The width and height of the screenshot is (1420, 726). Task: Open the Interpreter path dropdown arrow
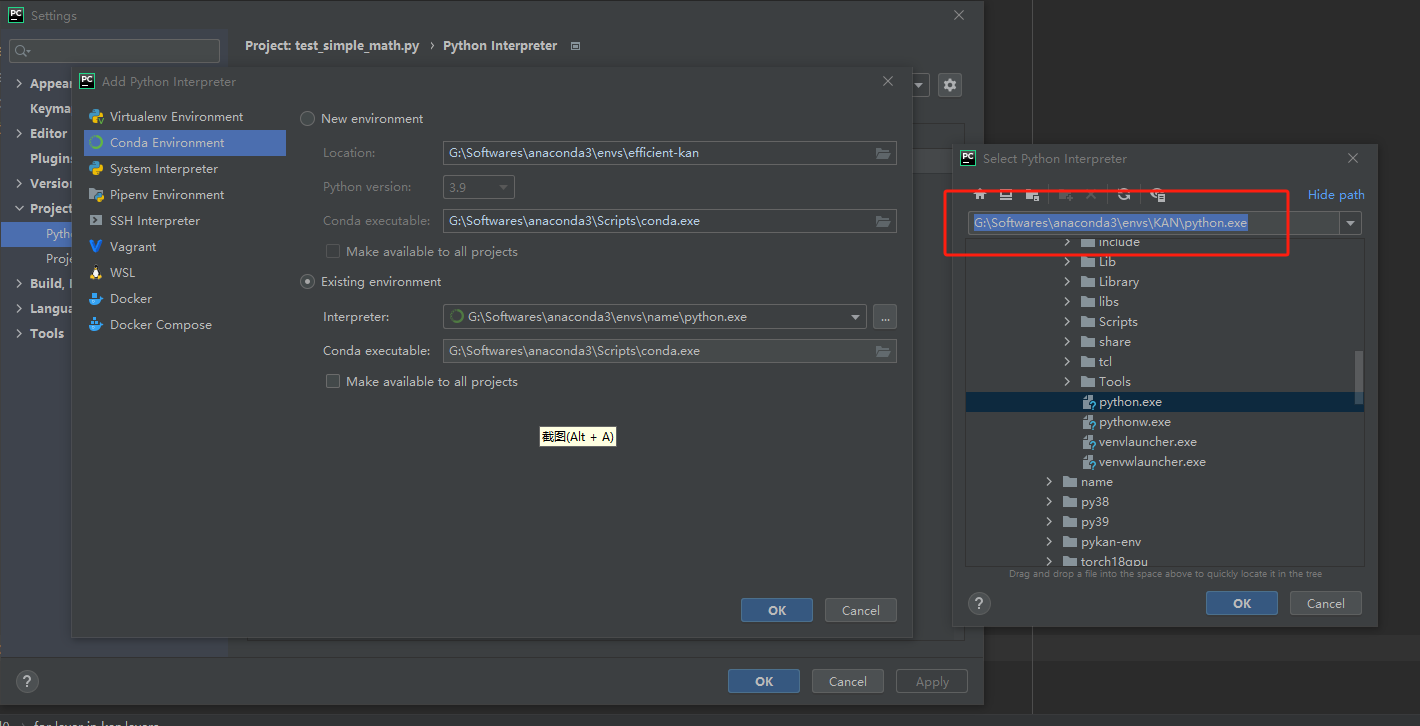pyautogui.click(x=856, y=317)
